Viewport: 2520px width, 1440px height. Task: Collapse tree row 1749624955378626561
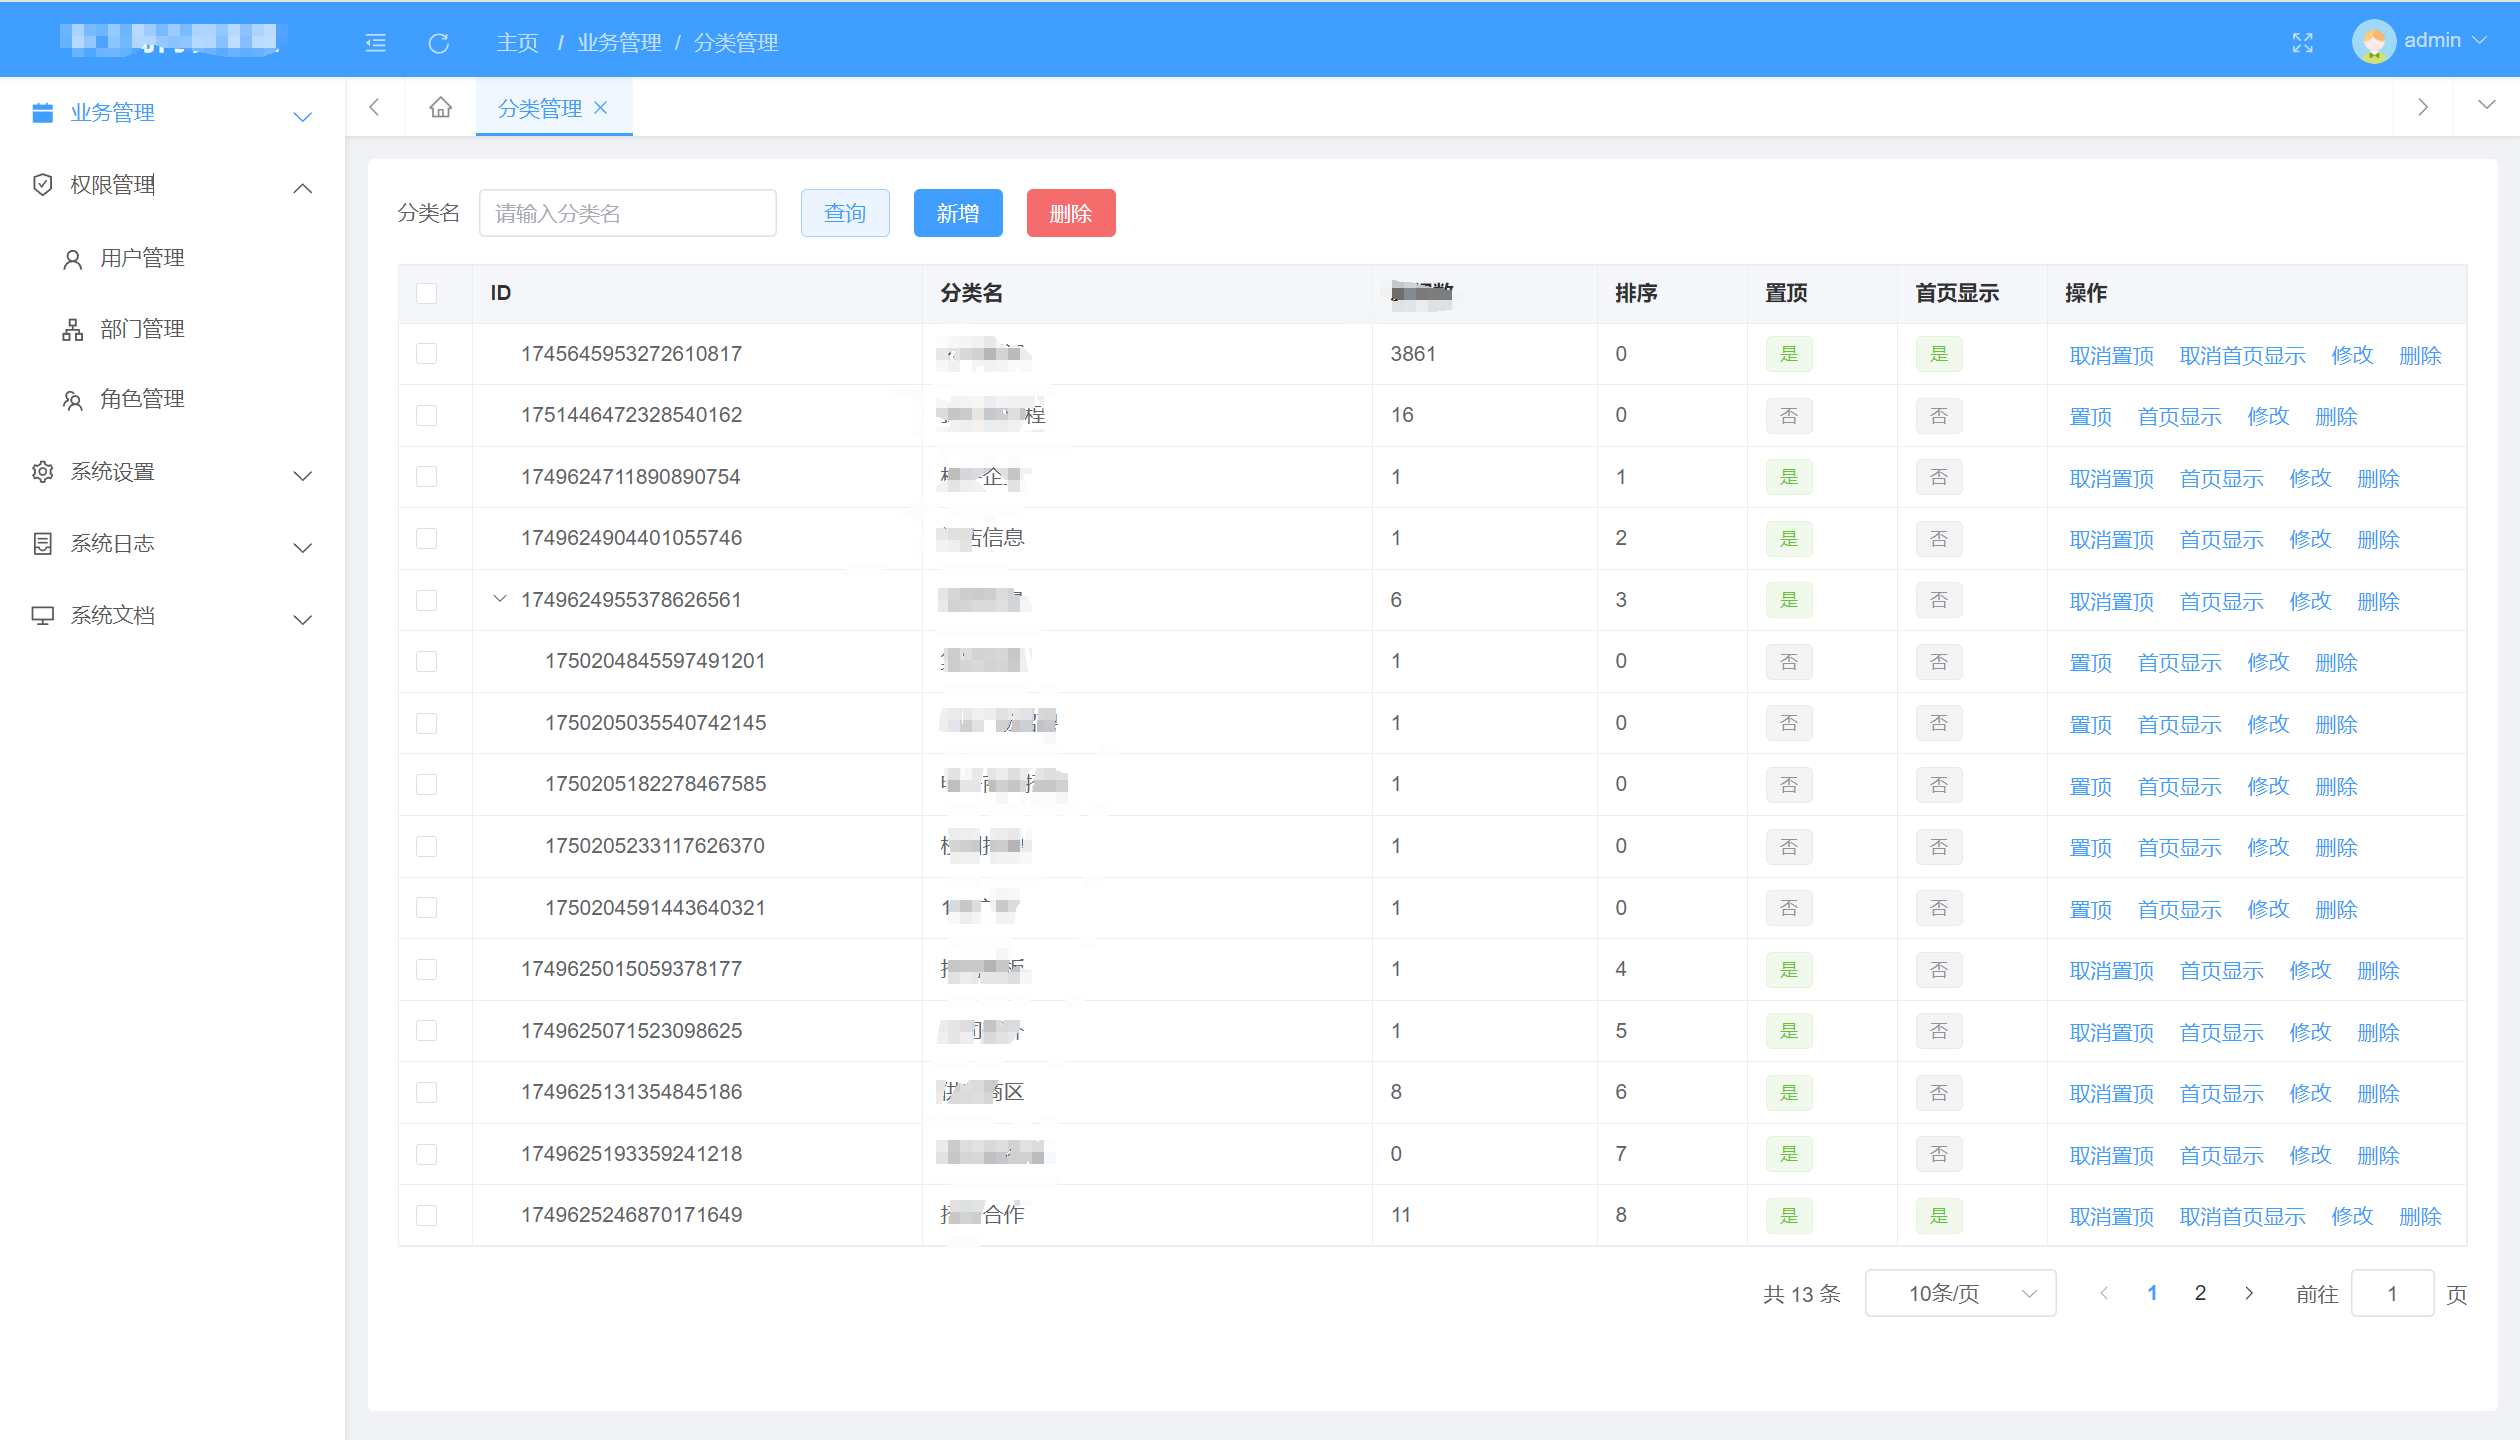click(x=500, y=599)
